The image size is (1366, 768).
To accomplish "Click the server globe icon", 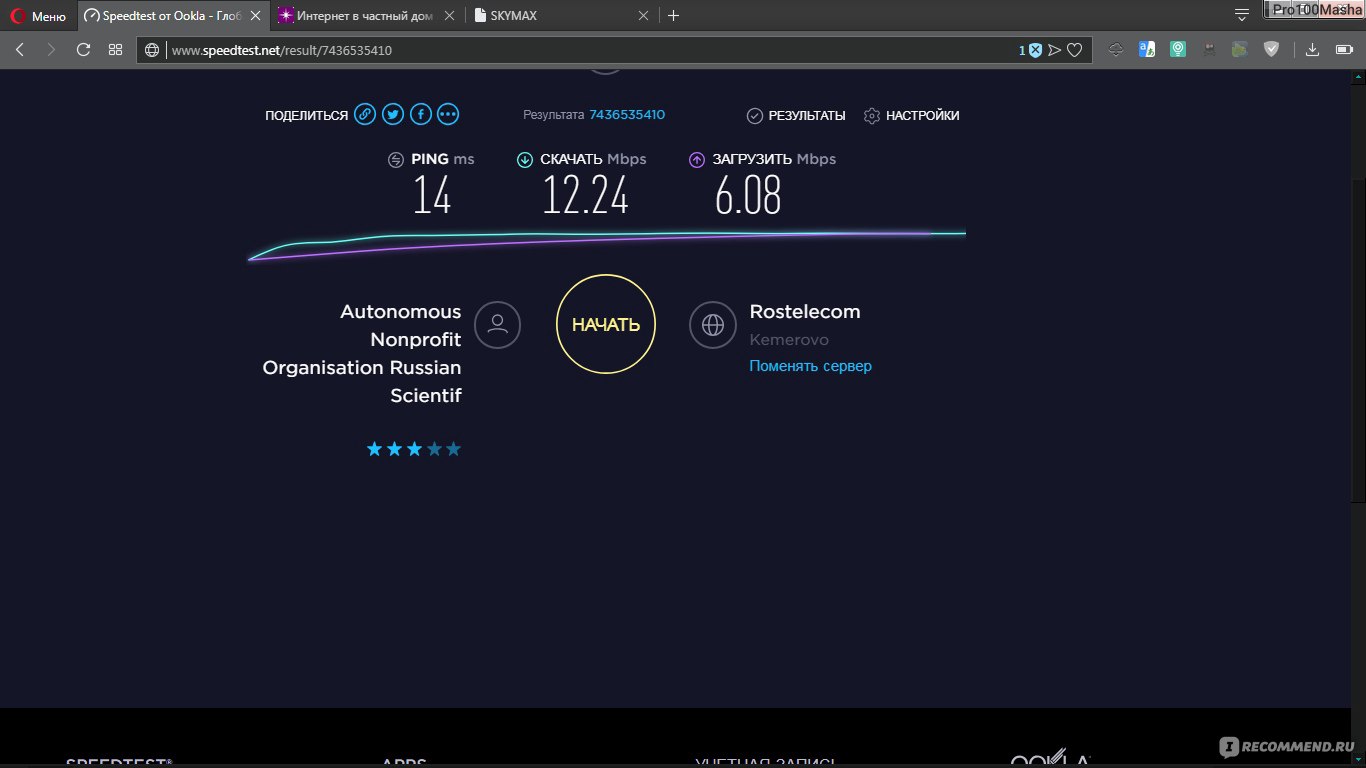I will pos(713,325).
